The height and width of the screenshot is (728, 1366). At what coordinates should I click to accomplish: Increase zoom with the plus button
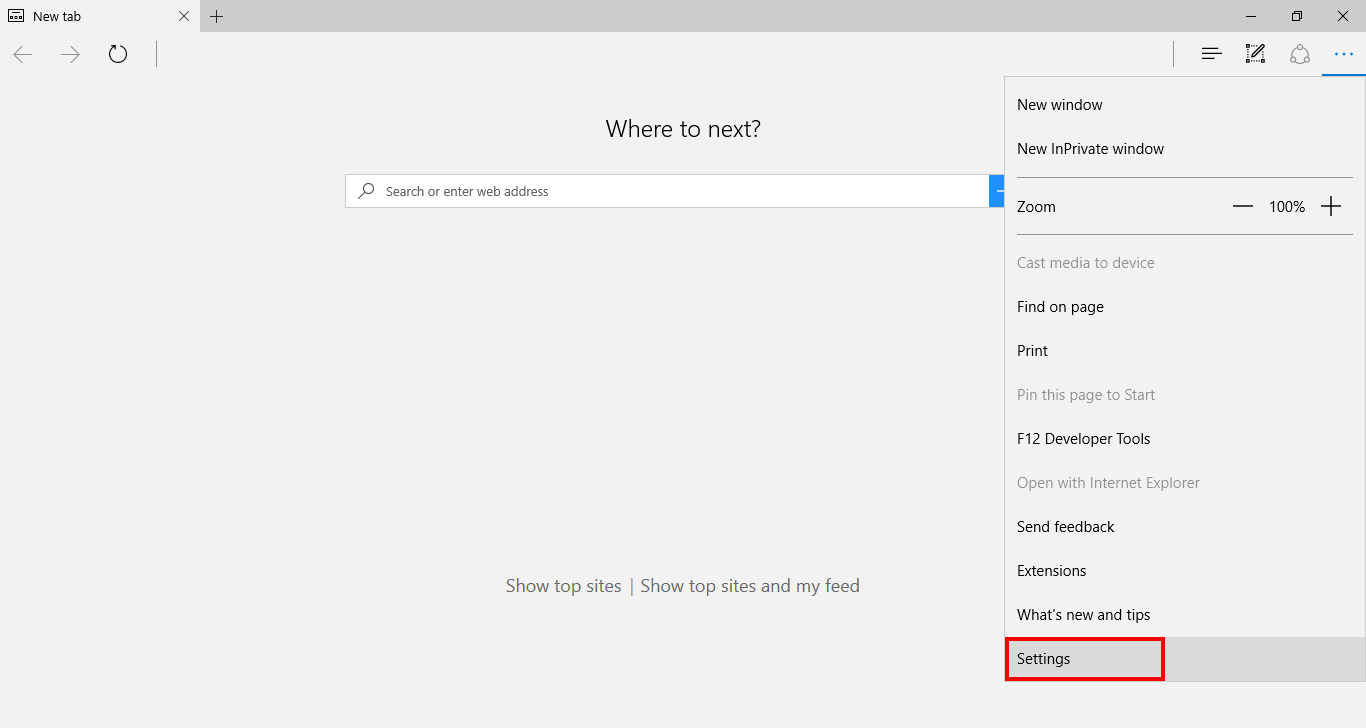click(1331, 206)
